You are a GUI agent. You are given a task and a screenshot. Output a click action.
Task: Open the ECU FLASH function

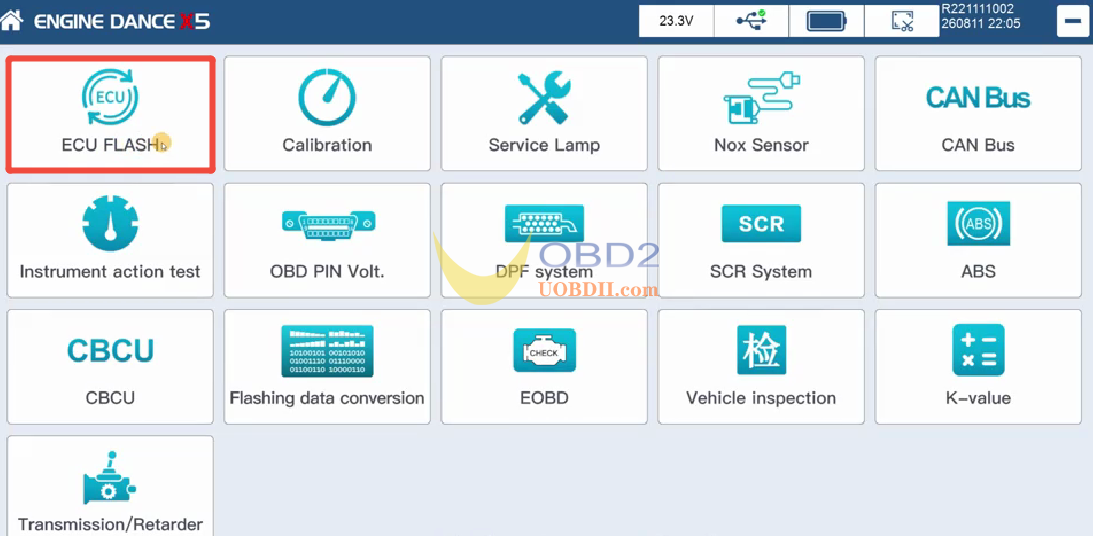coord(111,114)
